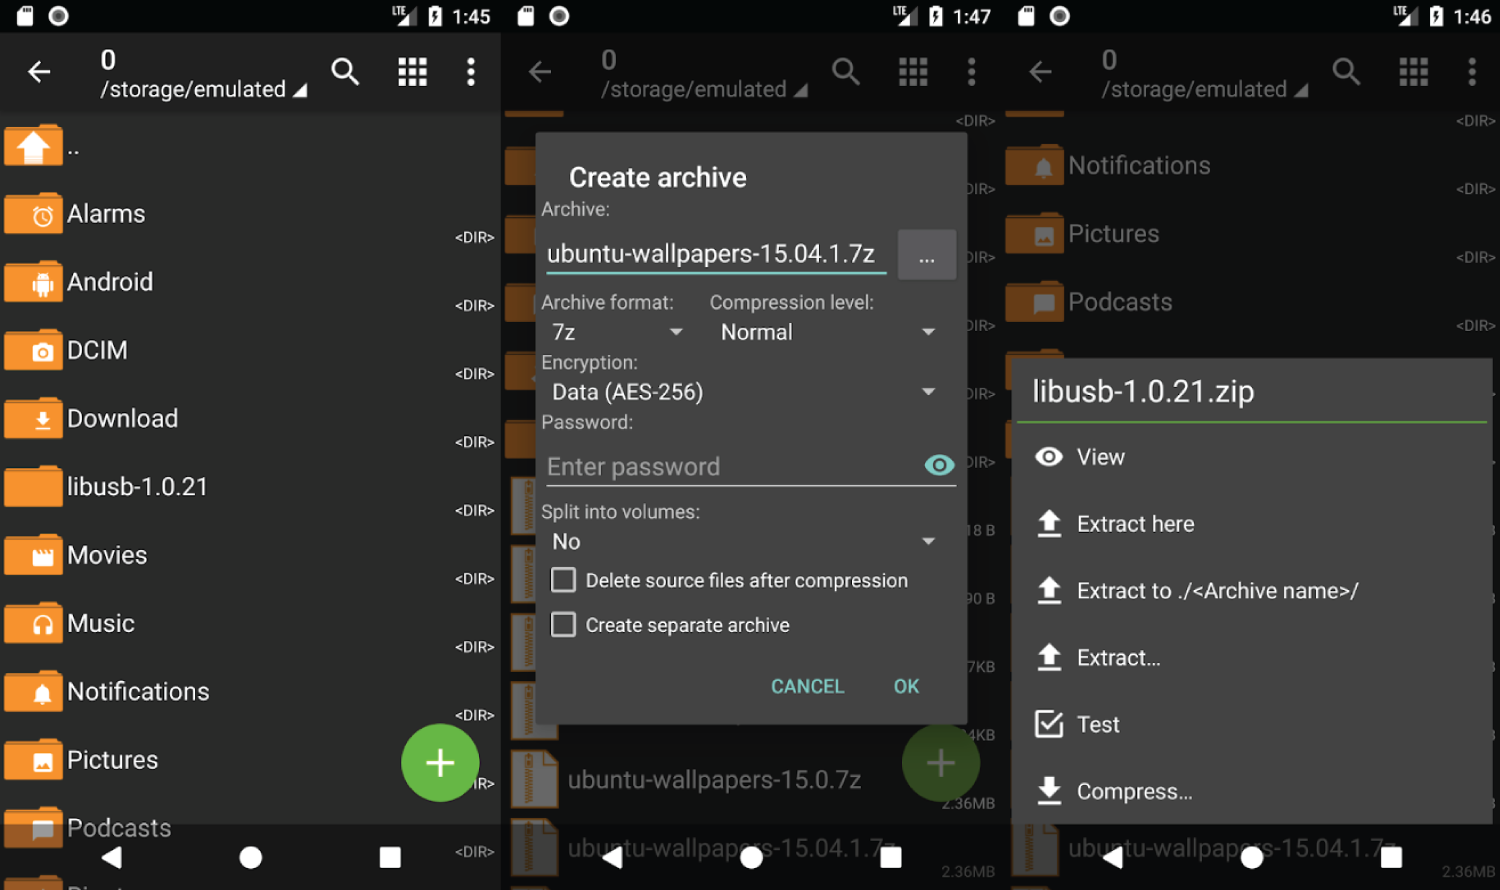
Task: Switch to grid view in left screen toolbar
Action: (x=412, y=71)
